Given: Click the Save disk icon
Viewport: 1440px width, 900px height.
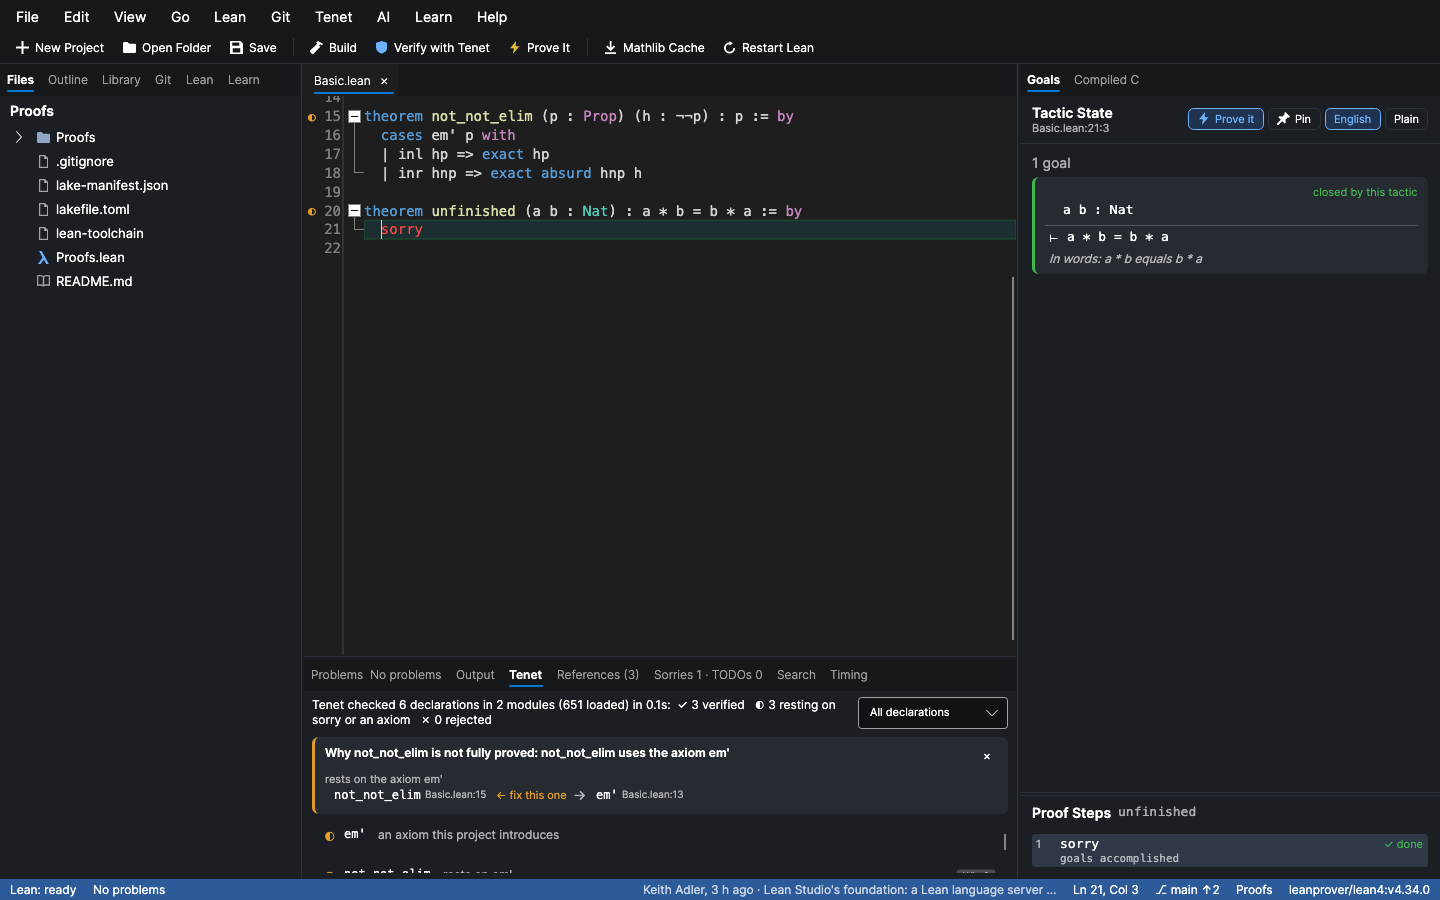Looking at the screenshot, I should (236, 48).
